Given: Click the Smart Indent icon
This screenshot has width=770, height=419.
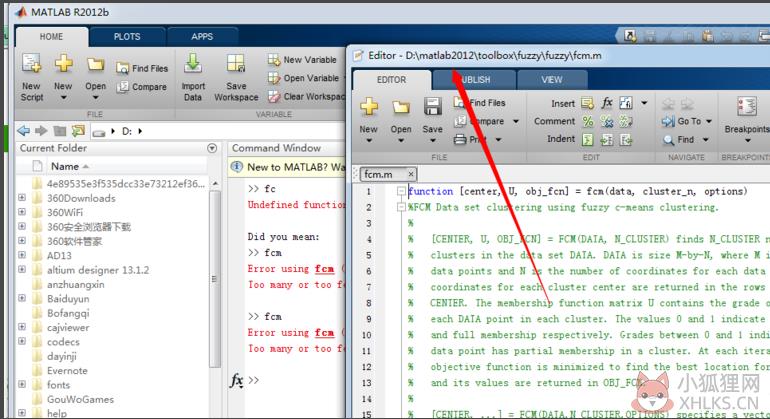Looking at the screenshot, I should tap(588, 140).
